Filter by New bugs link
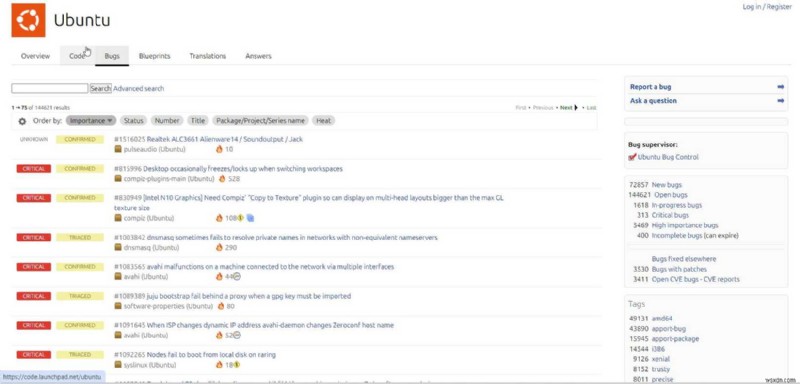The width and height of the screenshot is (800, 384). (x=666, y=185)
